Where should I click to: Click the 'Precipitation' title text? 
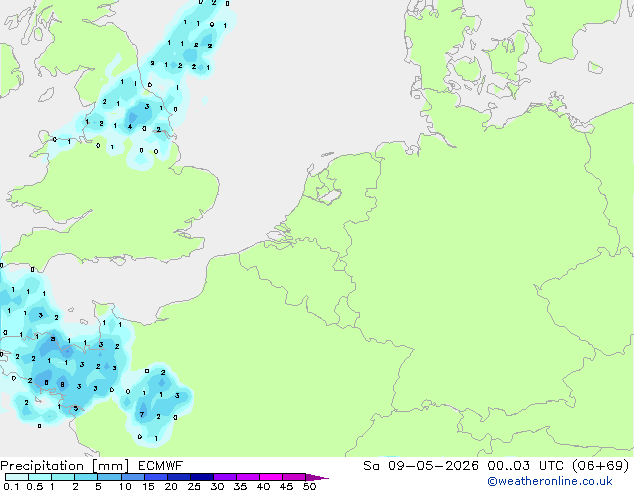click(42, 466)
